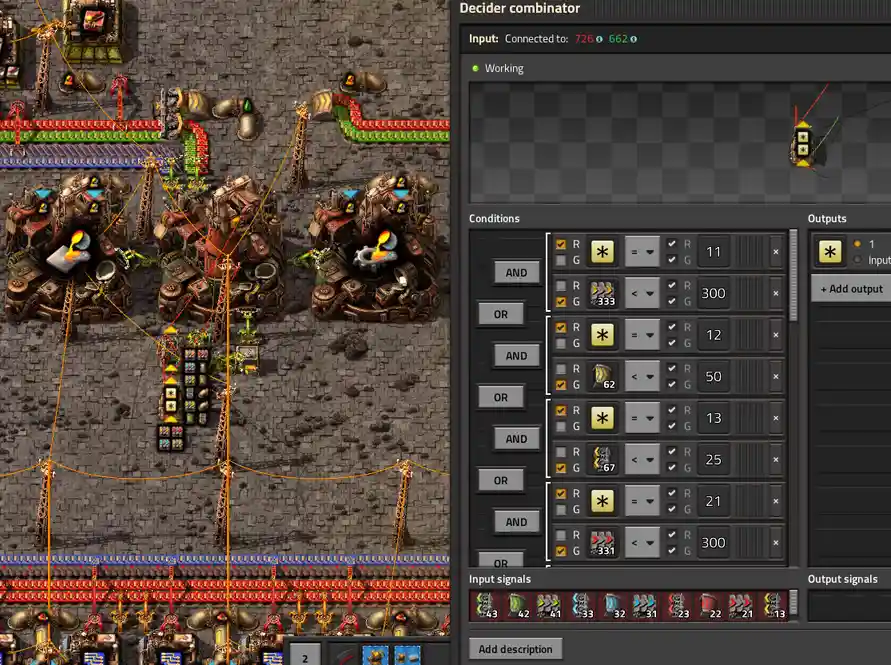This screenshot has width=891, height=665.
Task: Uncheck red wire R for '= 12' signal
Action: (561, 327)
